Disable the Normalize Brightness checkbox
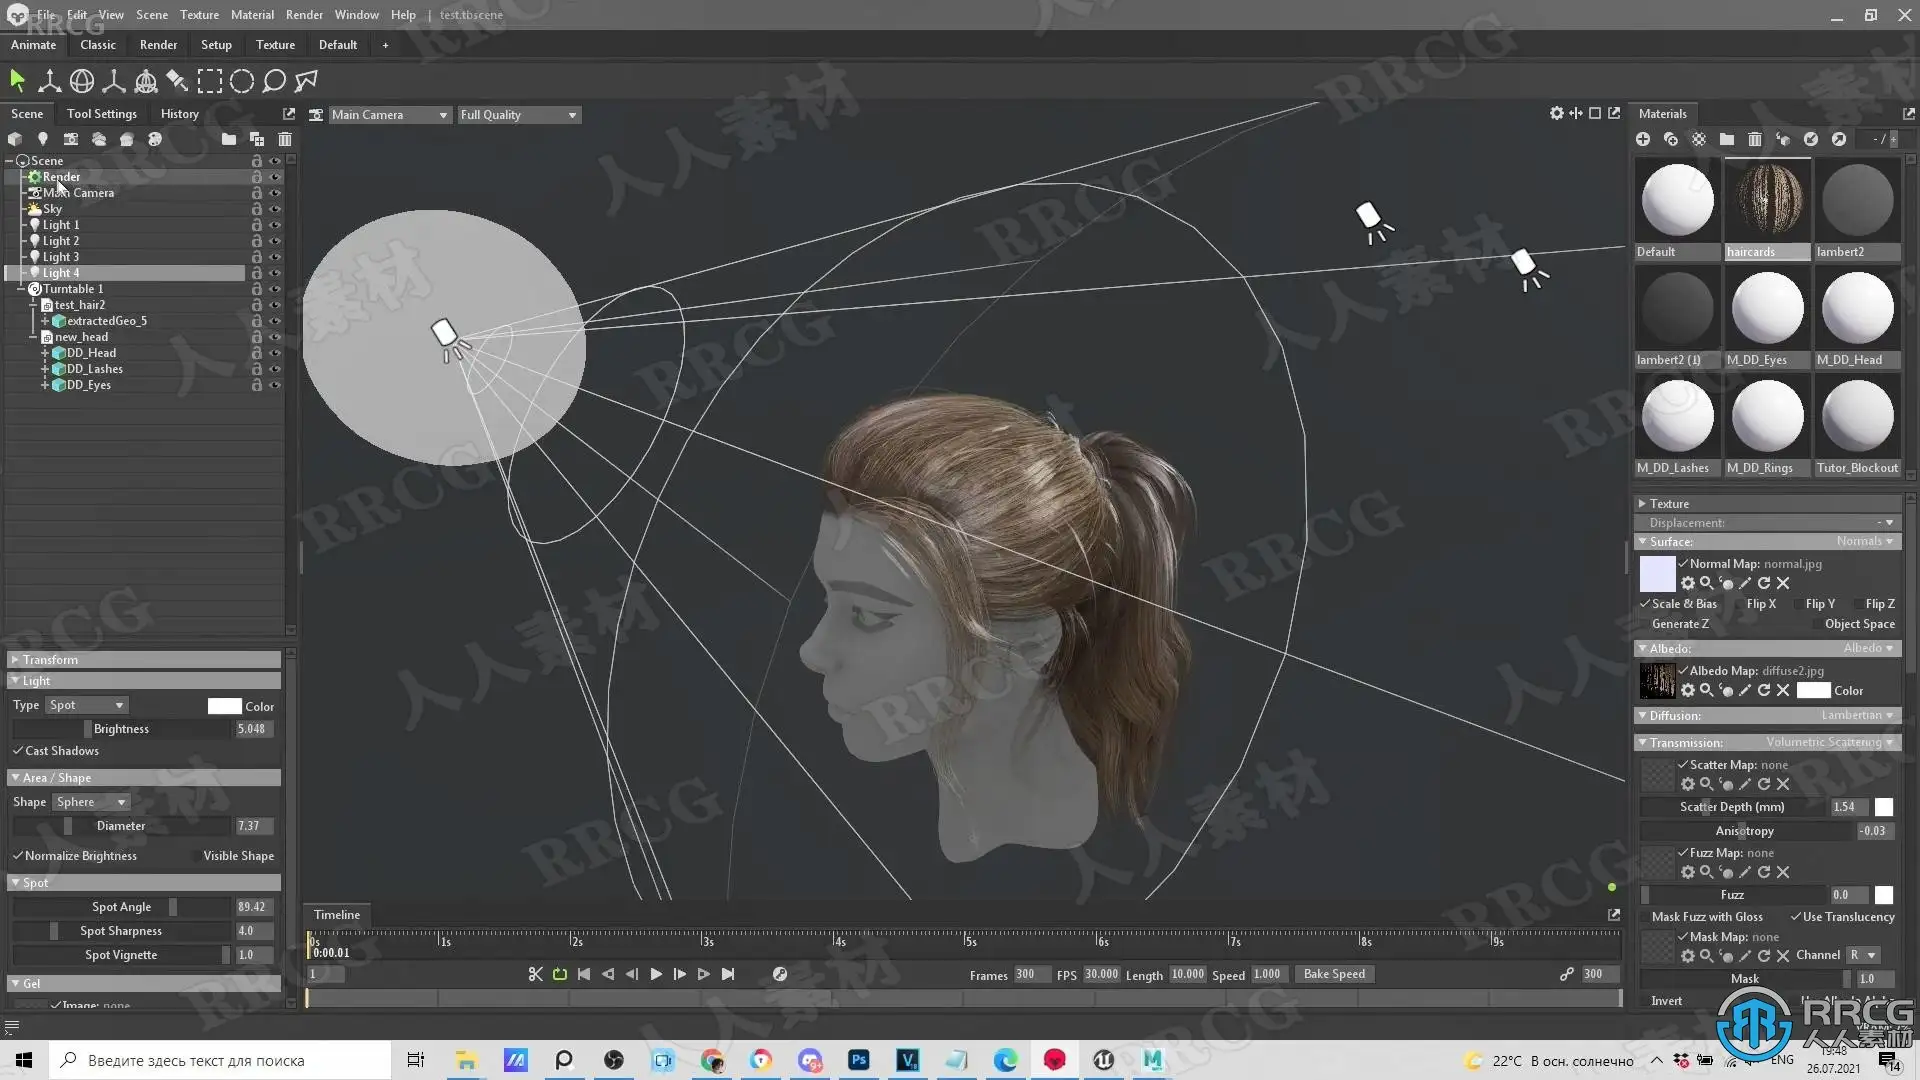This screenshot has width=1920, height=1080. [18, 856]
